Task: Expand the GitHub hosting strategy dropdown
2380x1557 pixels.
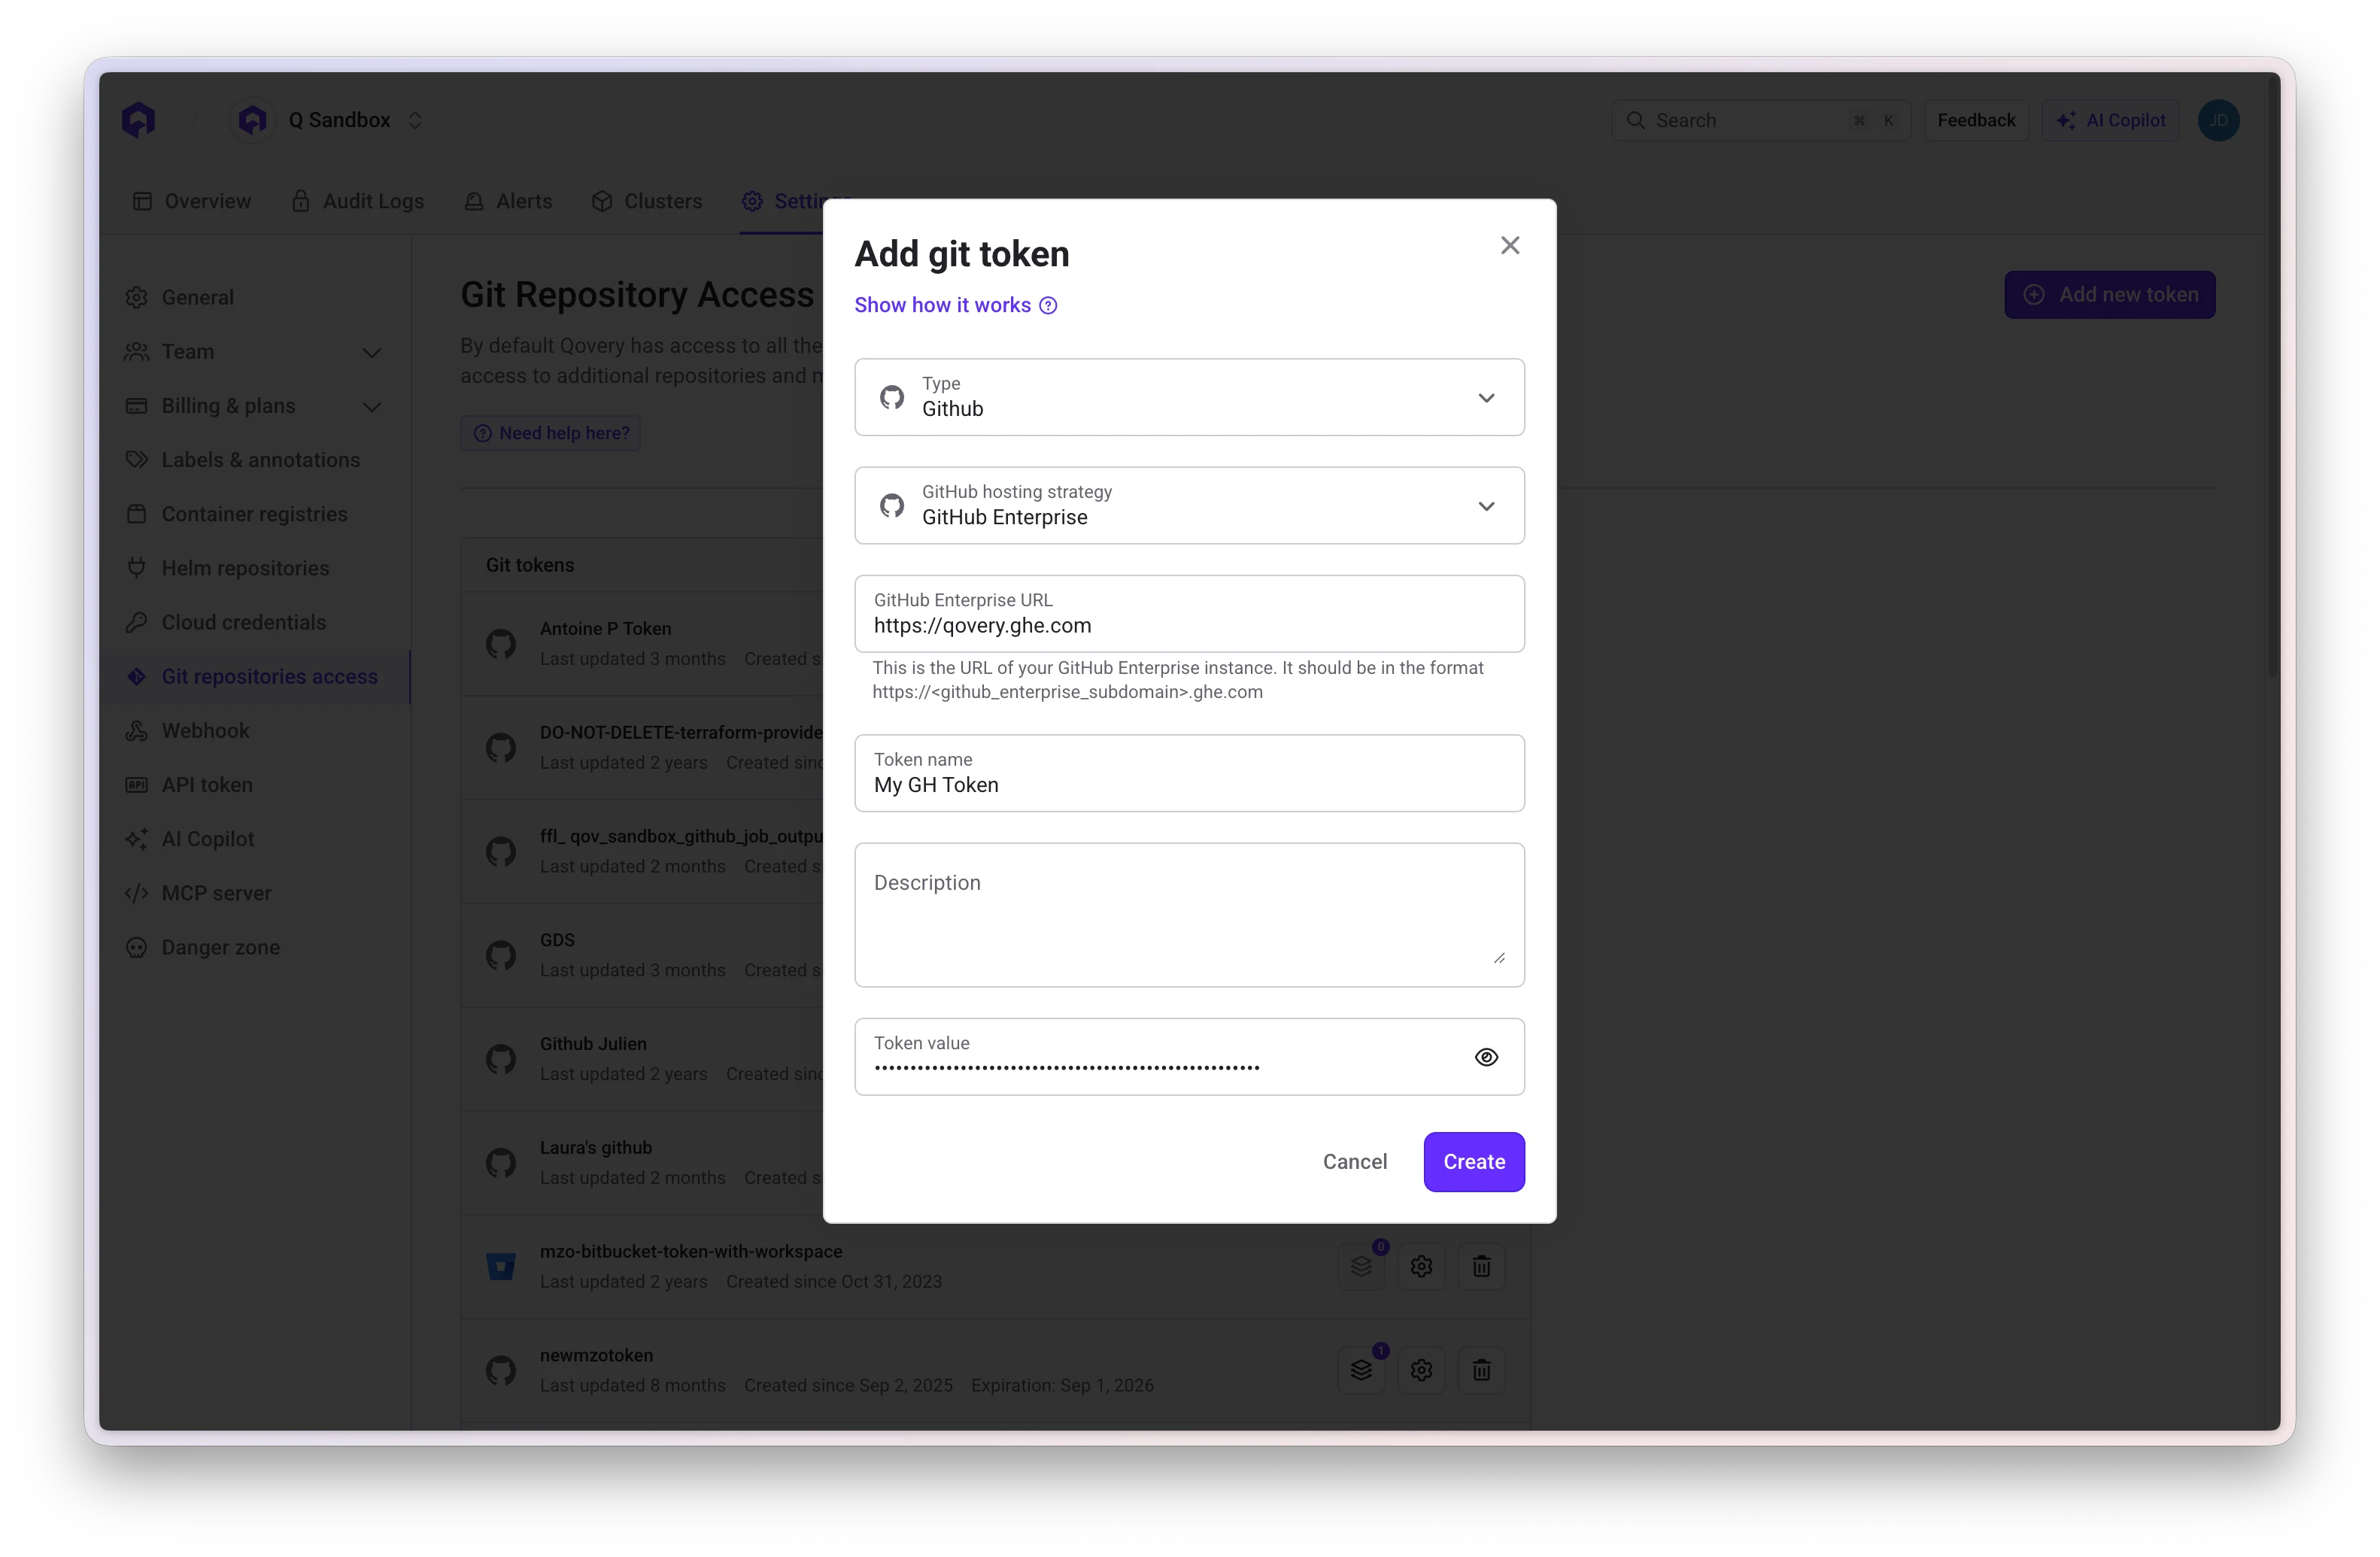Action: point(1189,505)
